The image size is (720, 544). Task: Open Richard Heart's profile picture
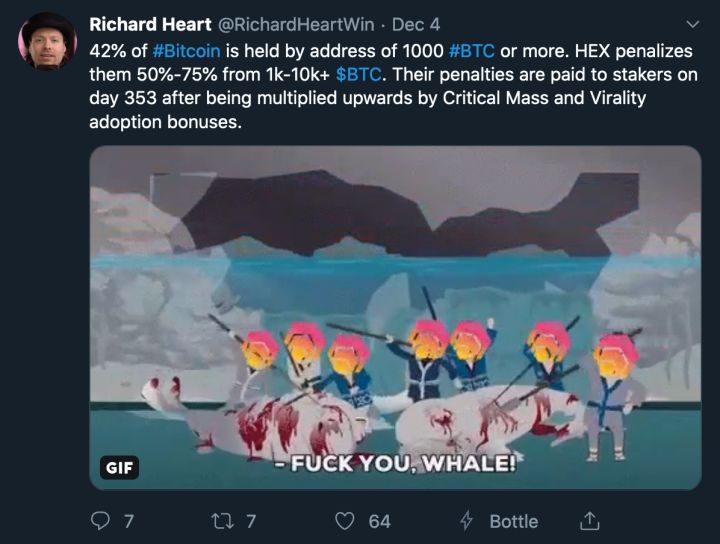(47, 41)
